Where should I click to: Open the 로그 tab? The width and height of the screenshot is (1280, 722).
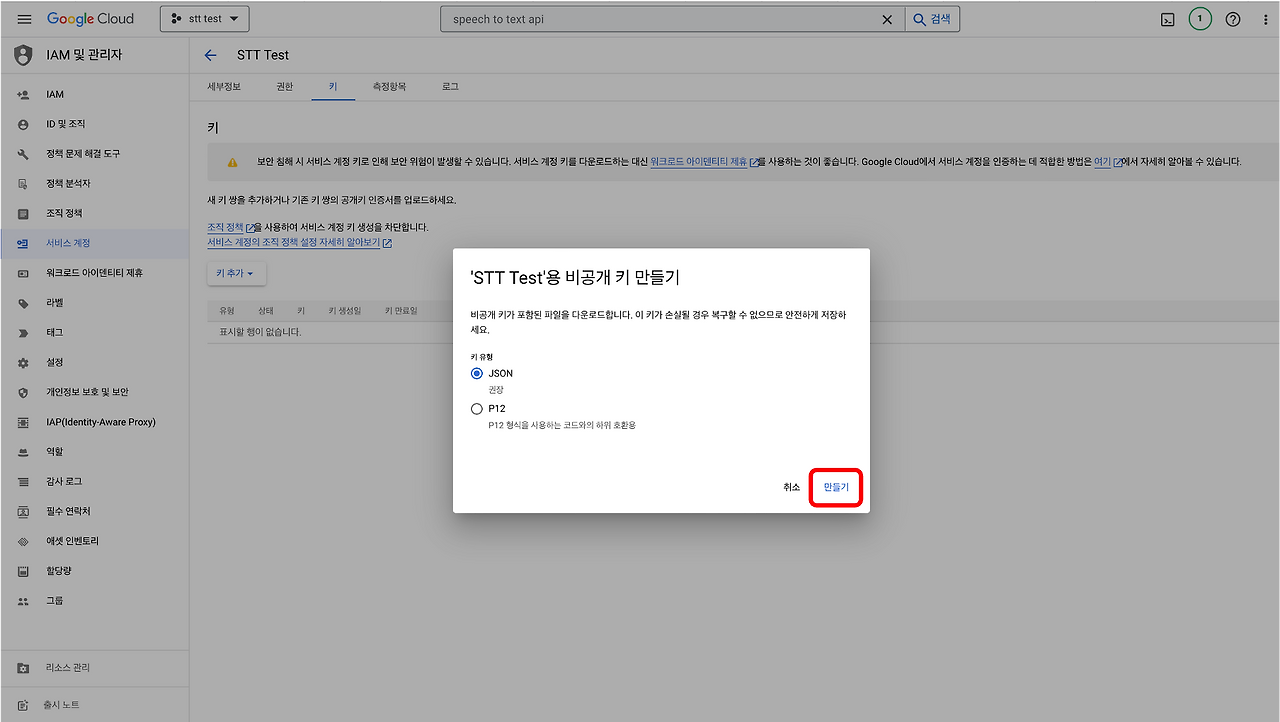click(x=449, y=86)
